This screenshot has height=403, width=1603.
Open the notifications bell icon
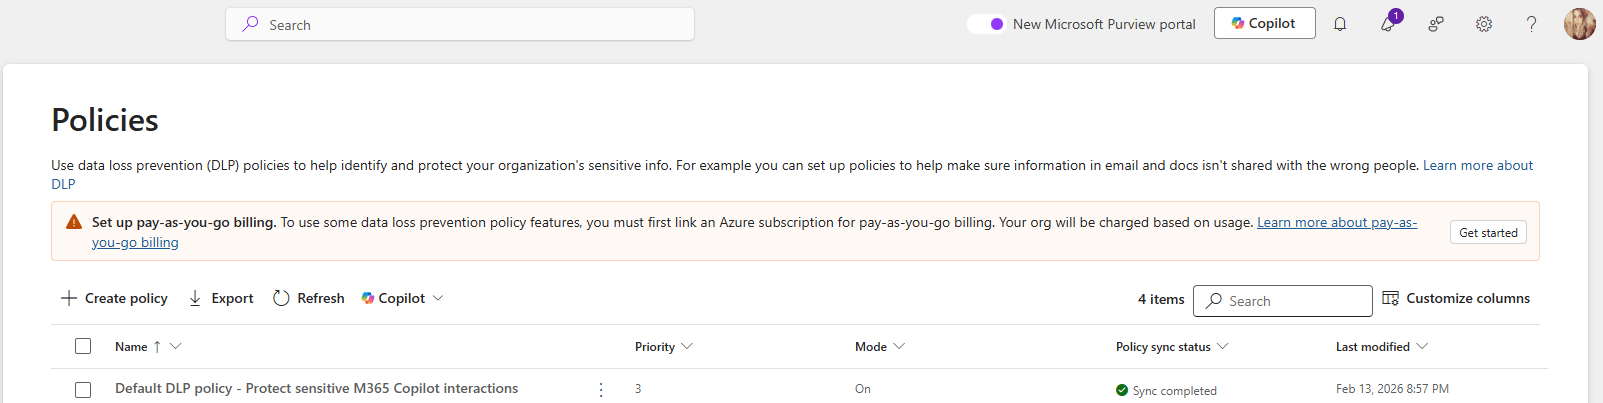point(1340,24)
